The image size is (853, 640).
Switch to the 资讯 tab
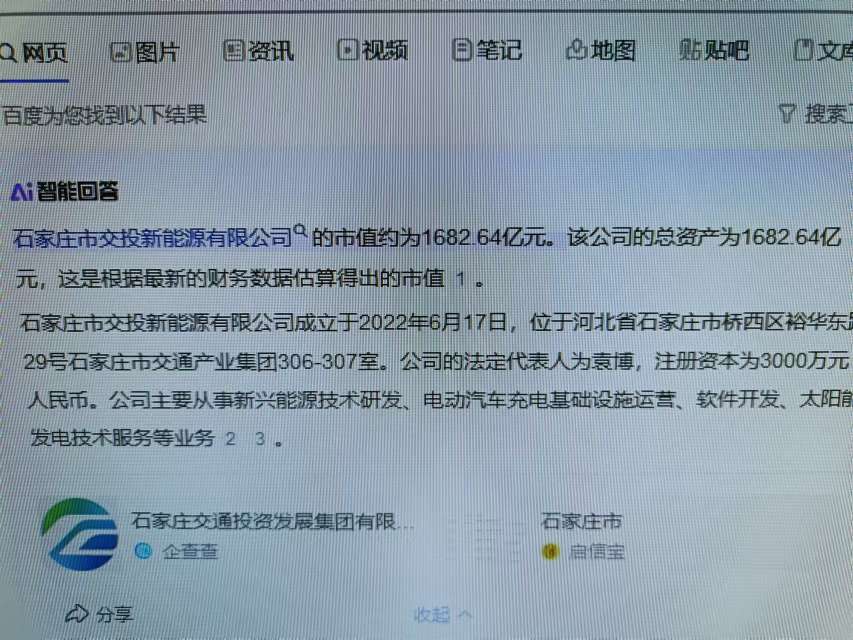259,51
